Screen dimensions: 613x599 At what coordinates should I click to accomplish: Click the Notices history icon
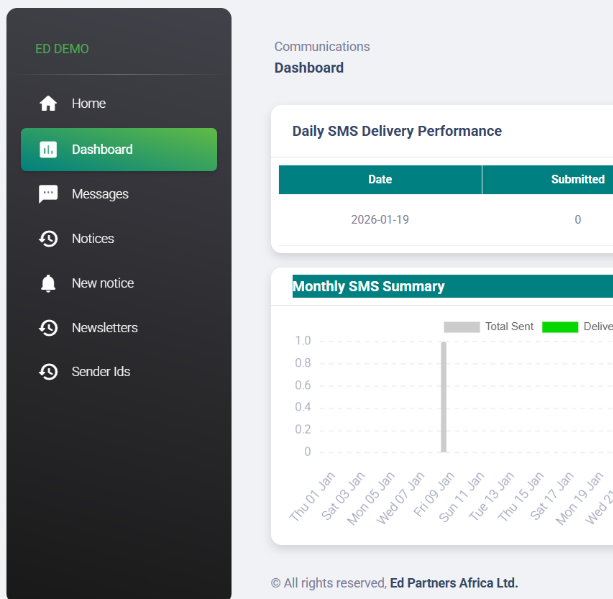coord(48,239)
